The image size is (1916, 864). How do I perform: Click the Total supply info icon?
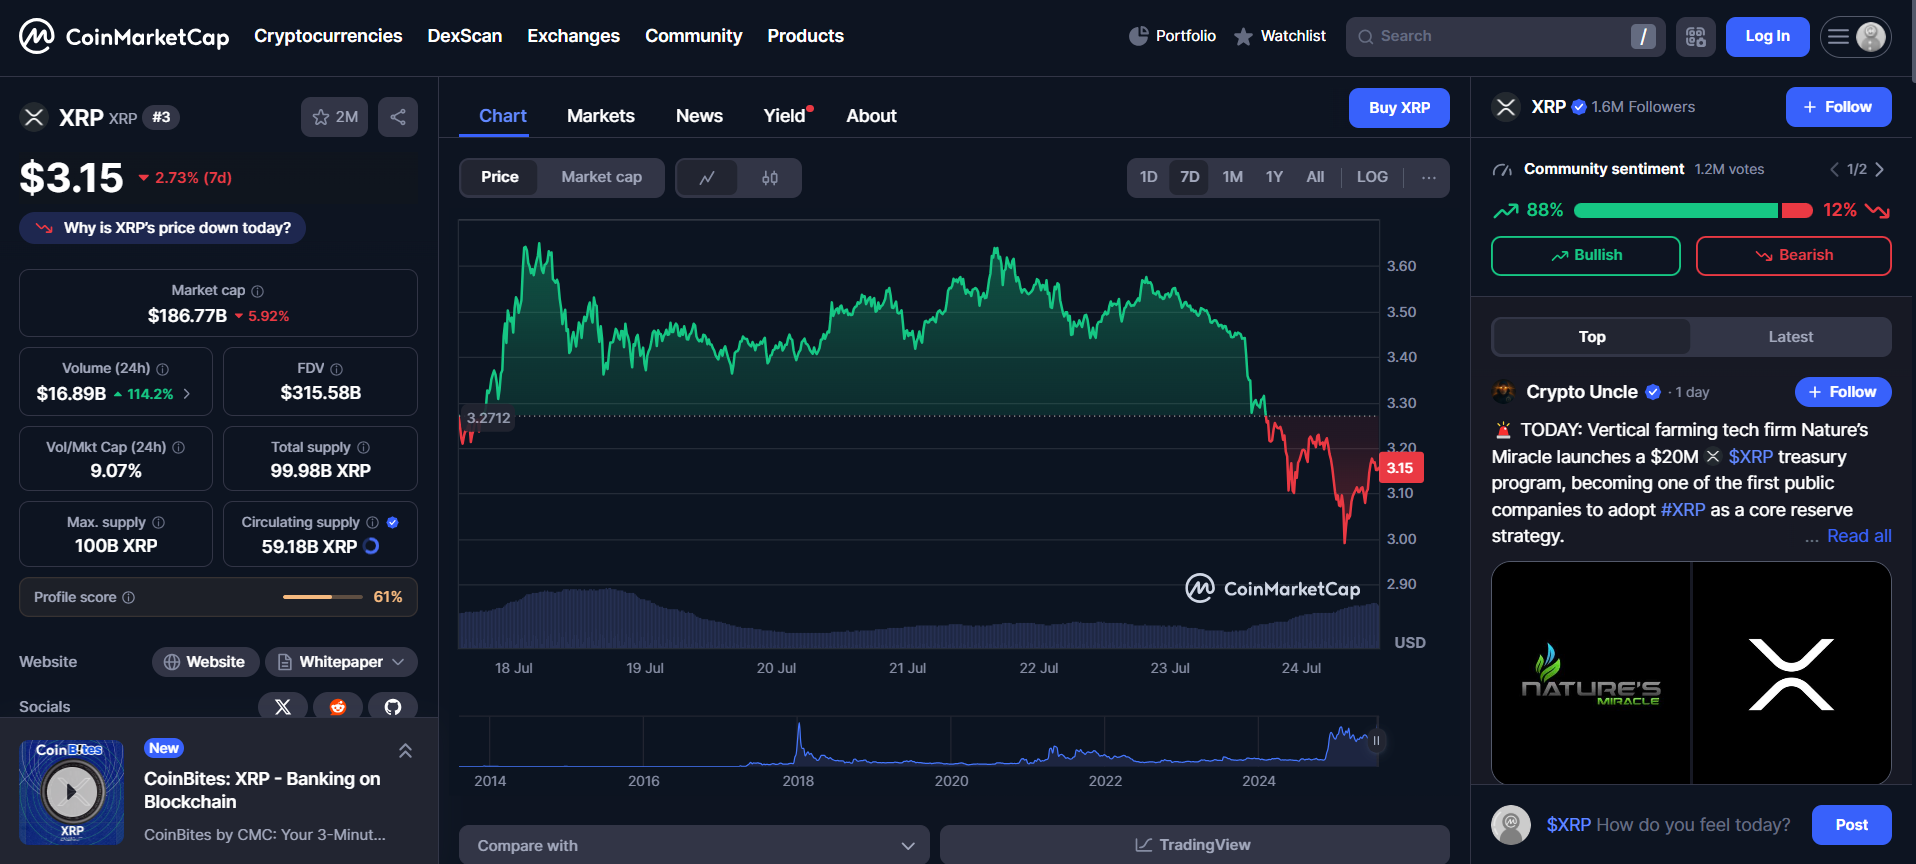tap(363, 448)
